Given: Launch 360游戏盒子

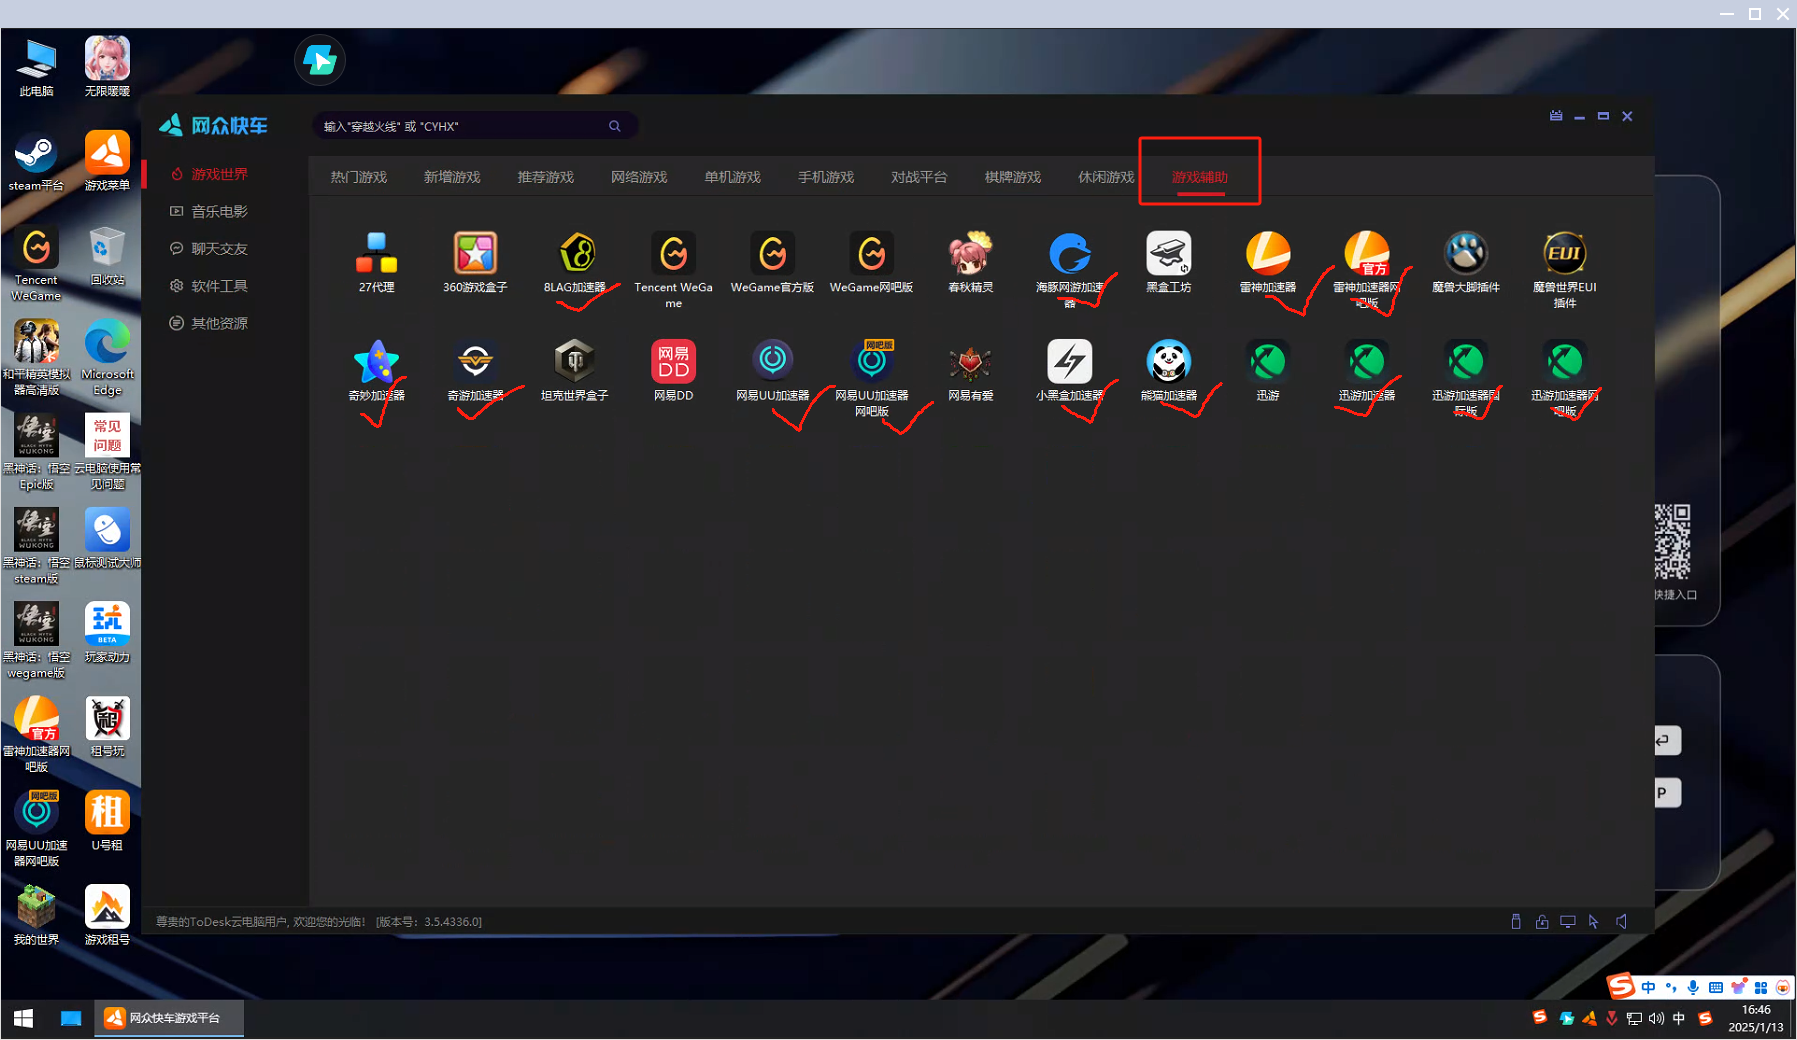Looking at the screenshot, I should 475,254.
